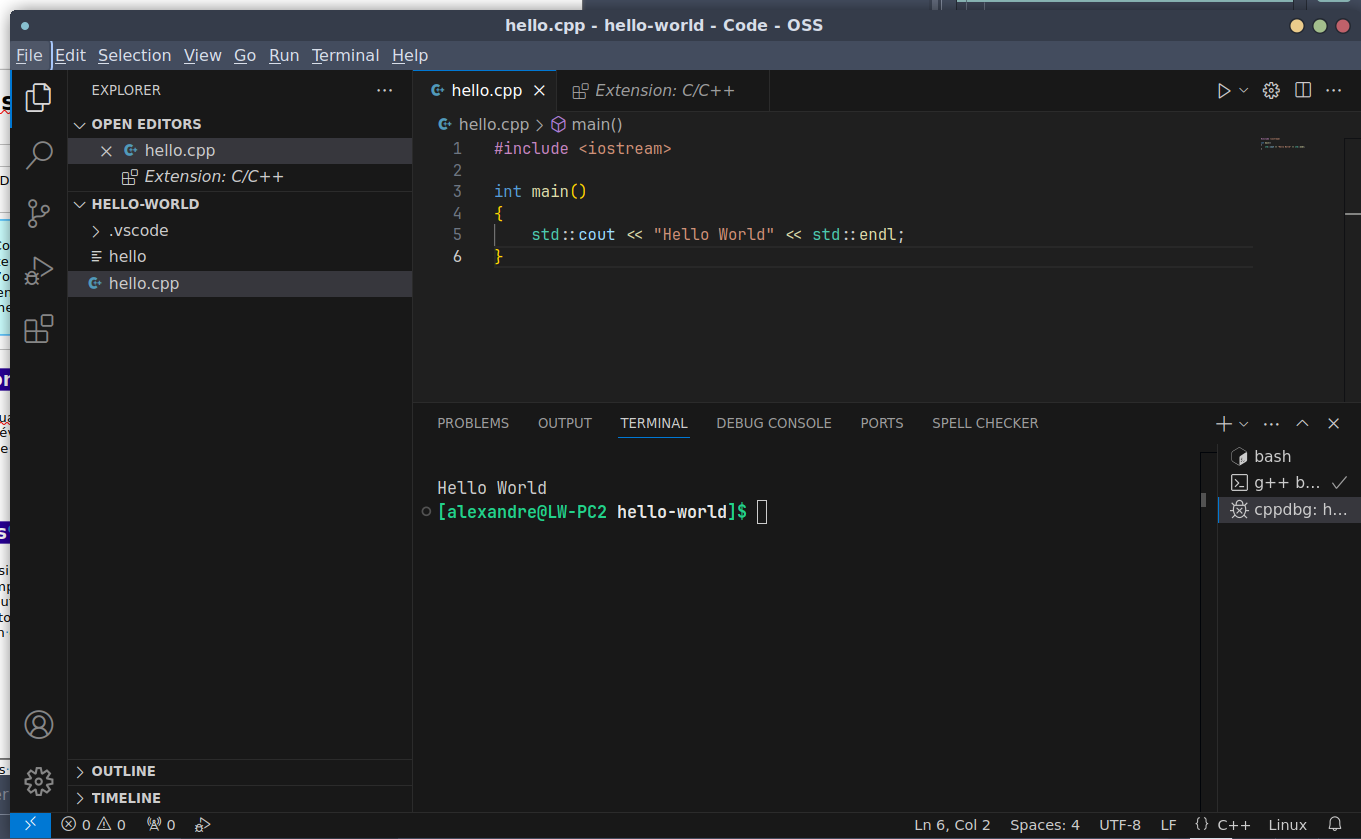
Task: Open the Run and Debug view
Action: tap(39, 271)
